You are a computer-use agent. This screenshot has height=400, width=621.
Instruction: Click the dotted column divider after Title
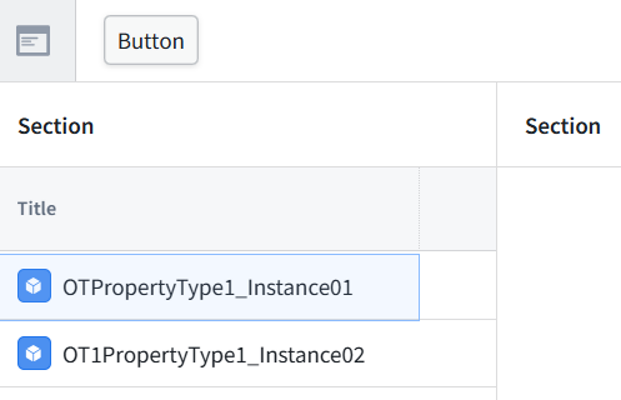pyautogui.click(x=419, y=209)
